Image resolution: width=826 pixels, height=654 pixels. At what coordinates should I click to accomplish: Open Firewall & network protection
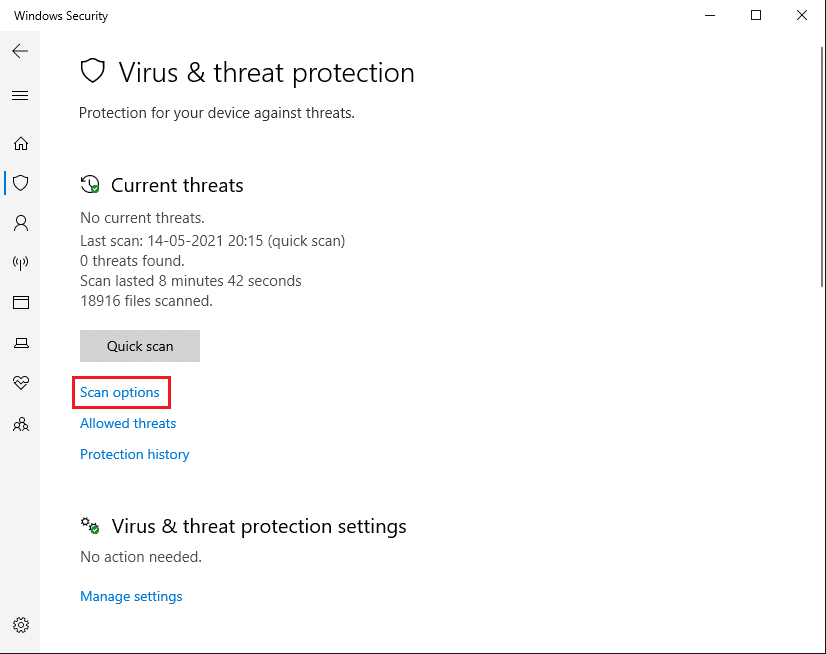coord(20,263)
